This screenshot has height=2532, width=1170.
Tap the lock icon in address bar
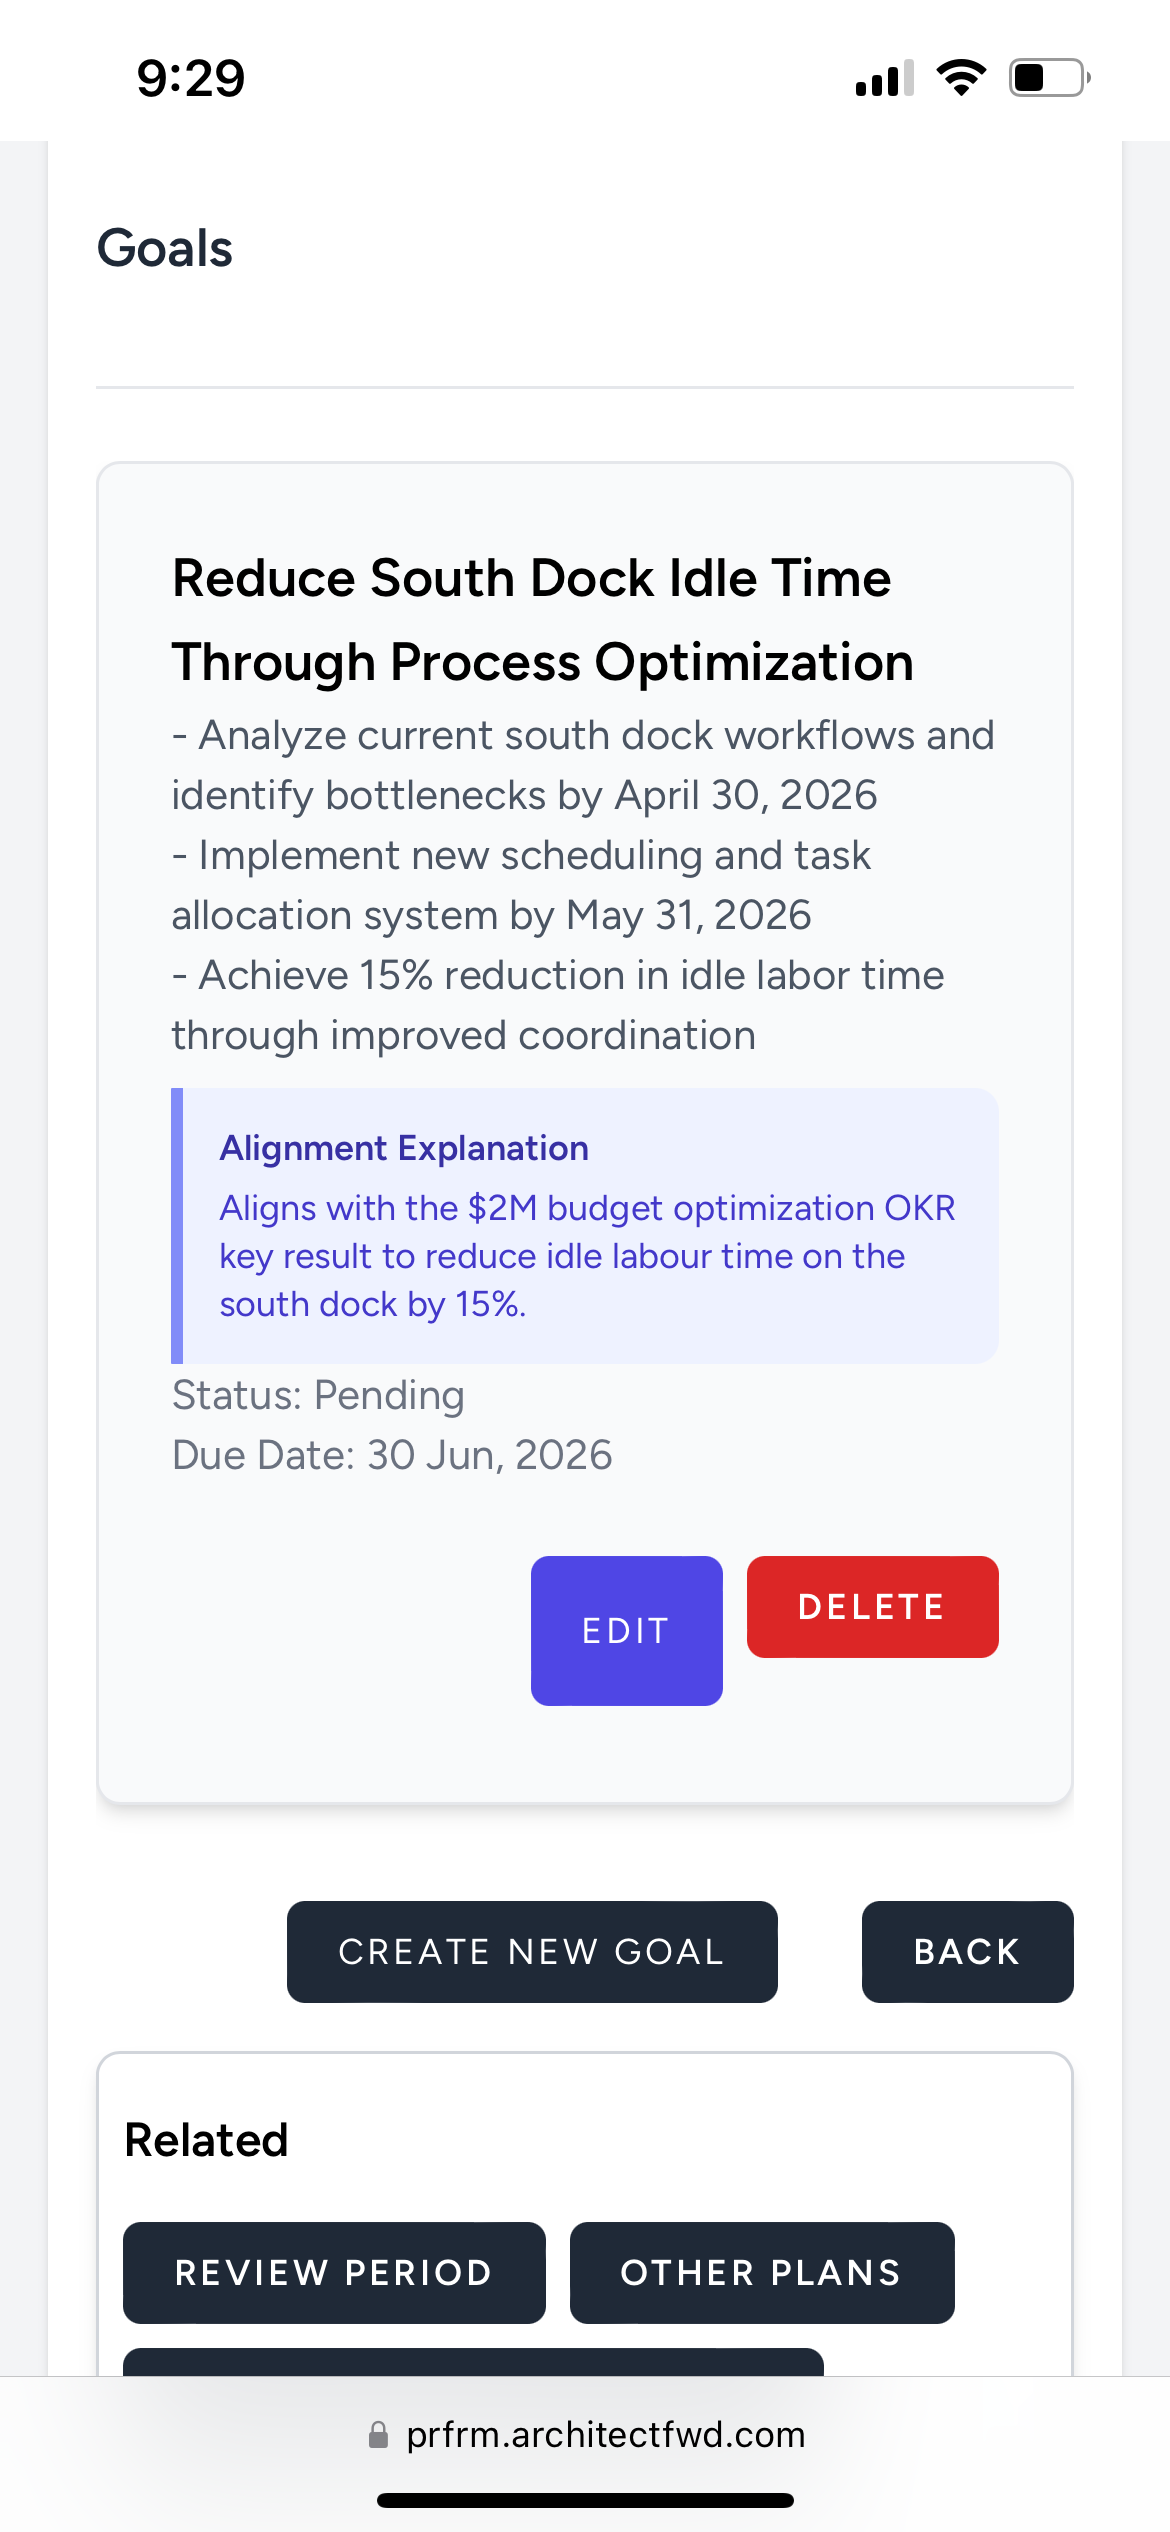click(x=378, y=2434)
